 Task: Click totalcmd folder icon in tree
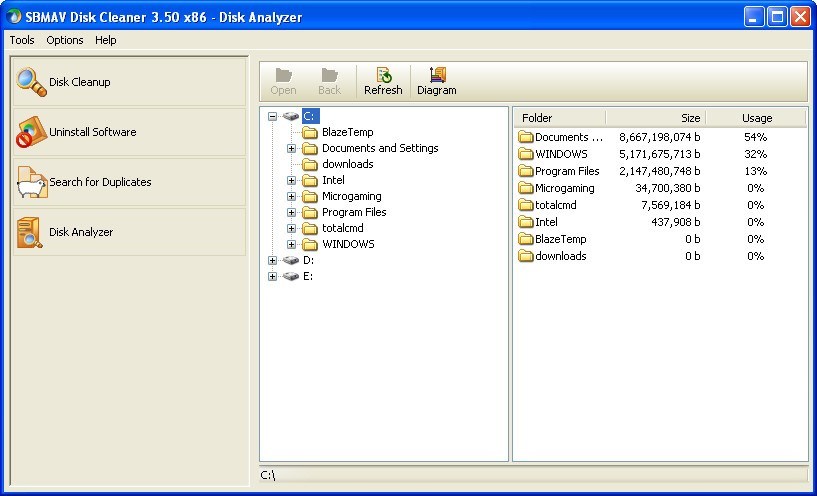click(310, 228)
